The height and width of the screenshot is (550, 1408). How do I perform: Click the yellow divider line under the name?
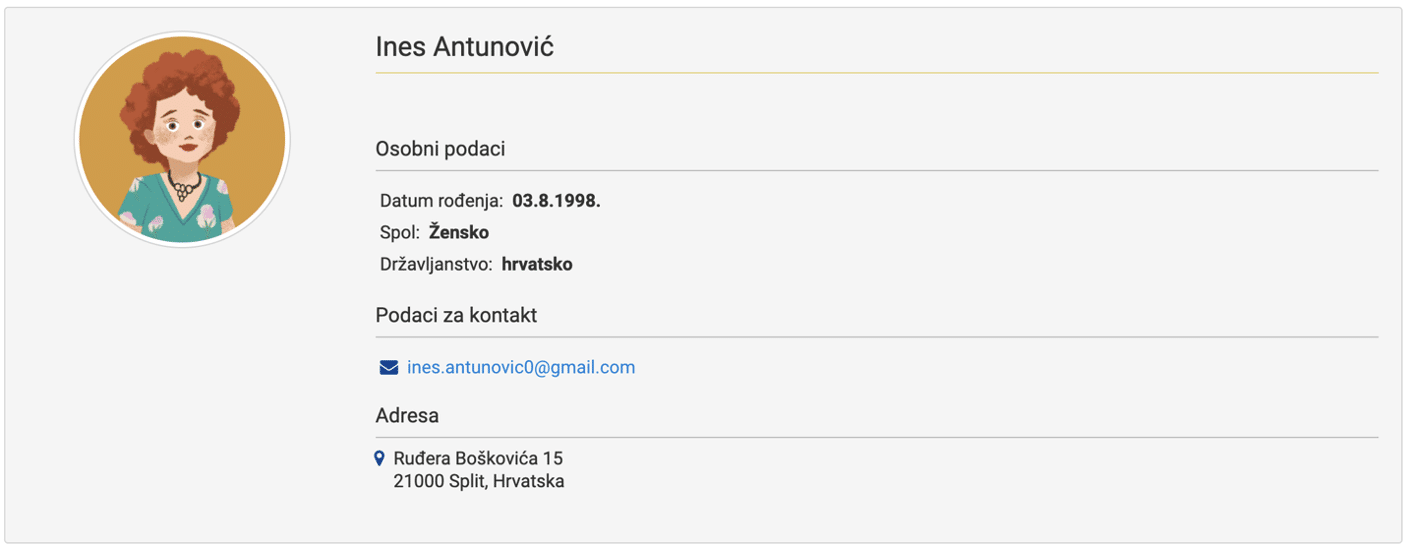pyautogui.click(x=876, y=73)
